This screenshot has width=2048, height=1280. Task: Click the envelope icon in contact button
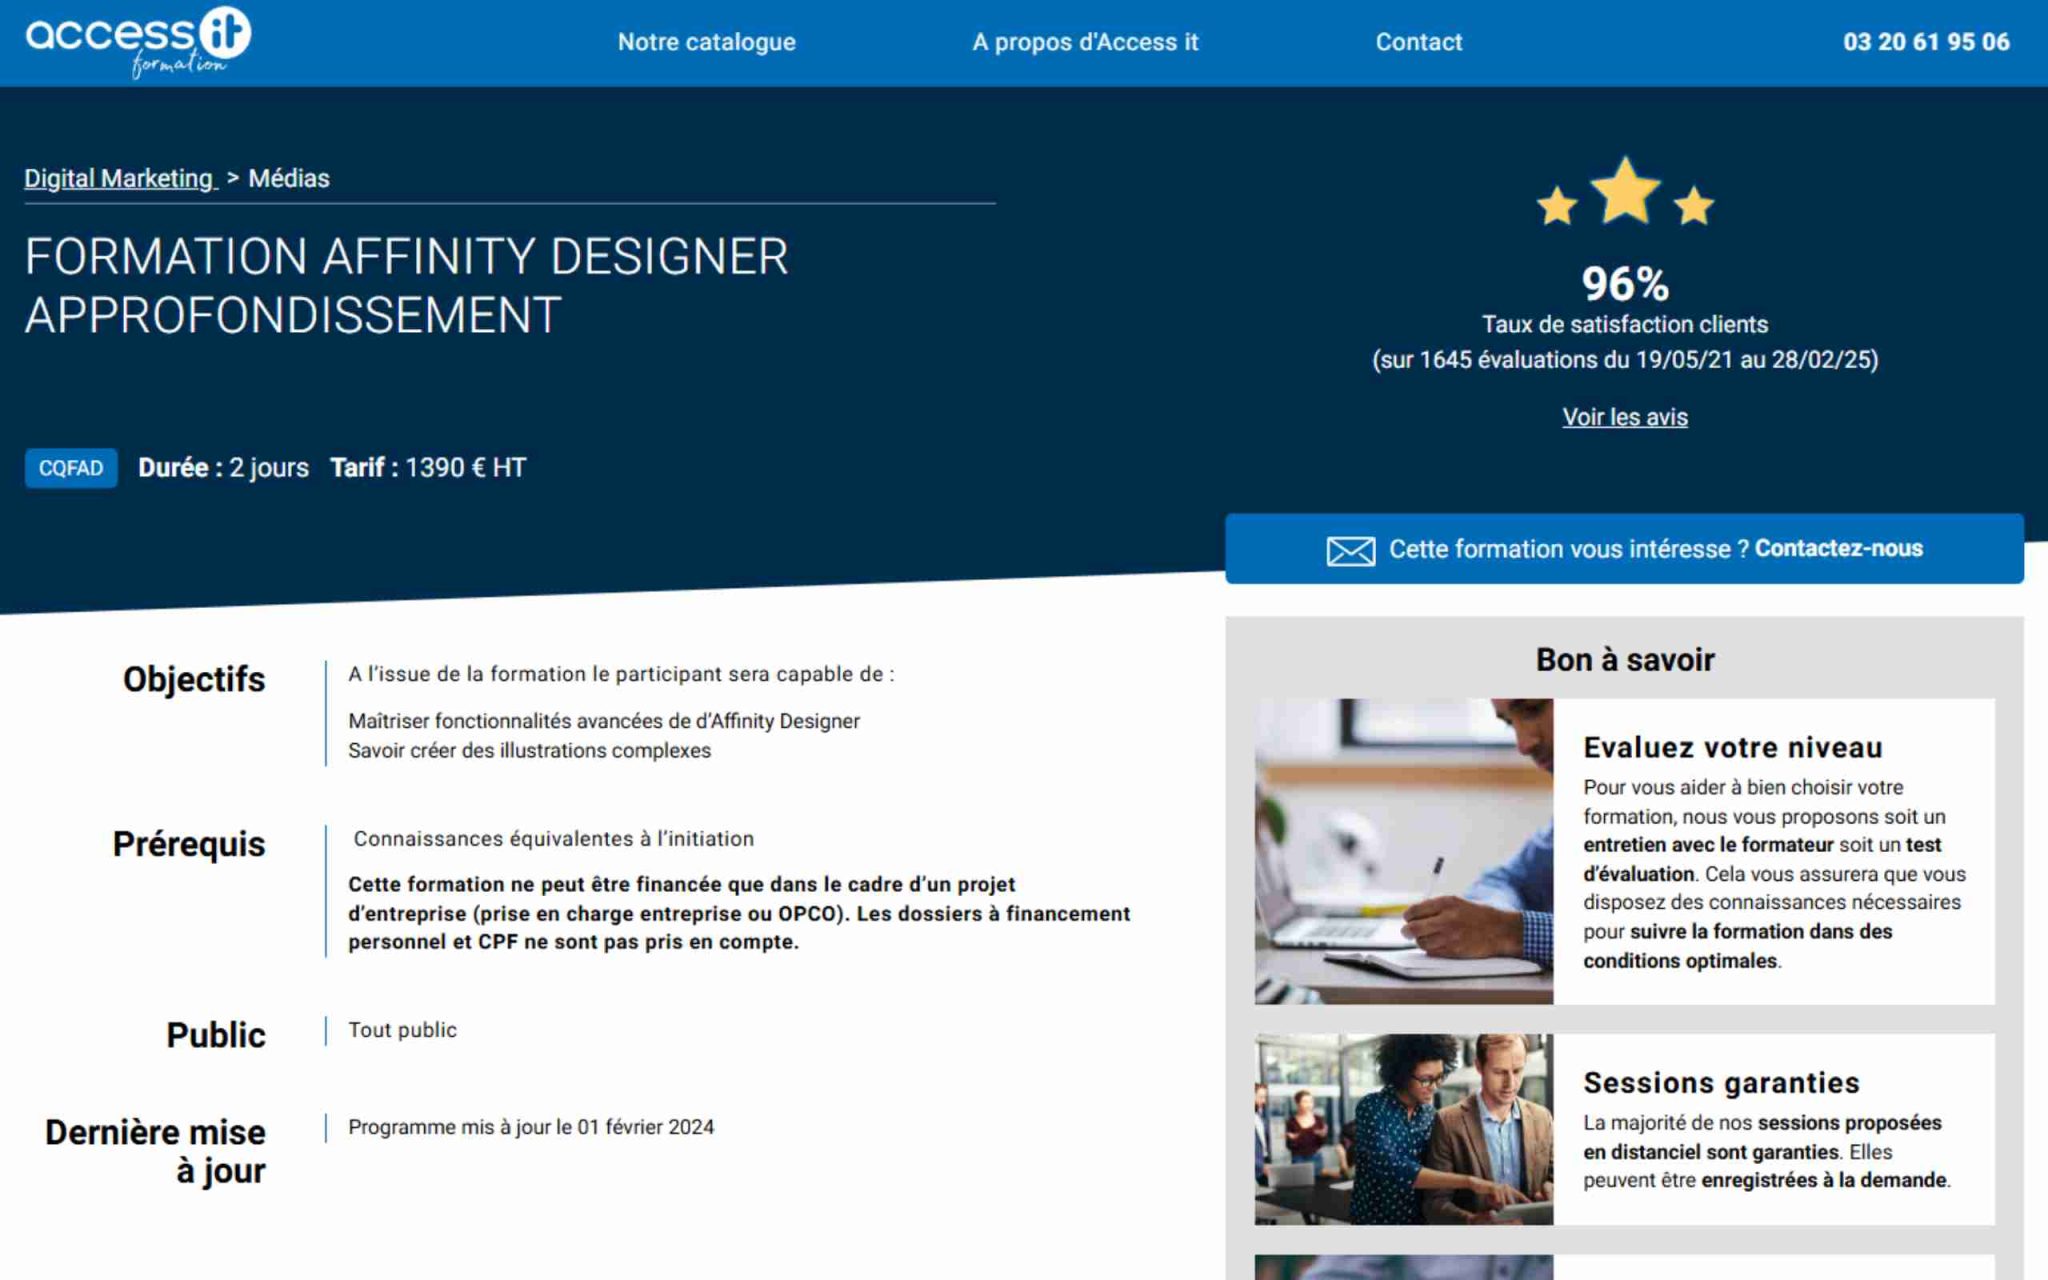click(1350, 551)
